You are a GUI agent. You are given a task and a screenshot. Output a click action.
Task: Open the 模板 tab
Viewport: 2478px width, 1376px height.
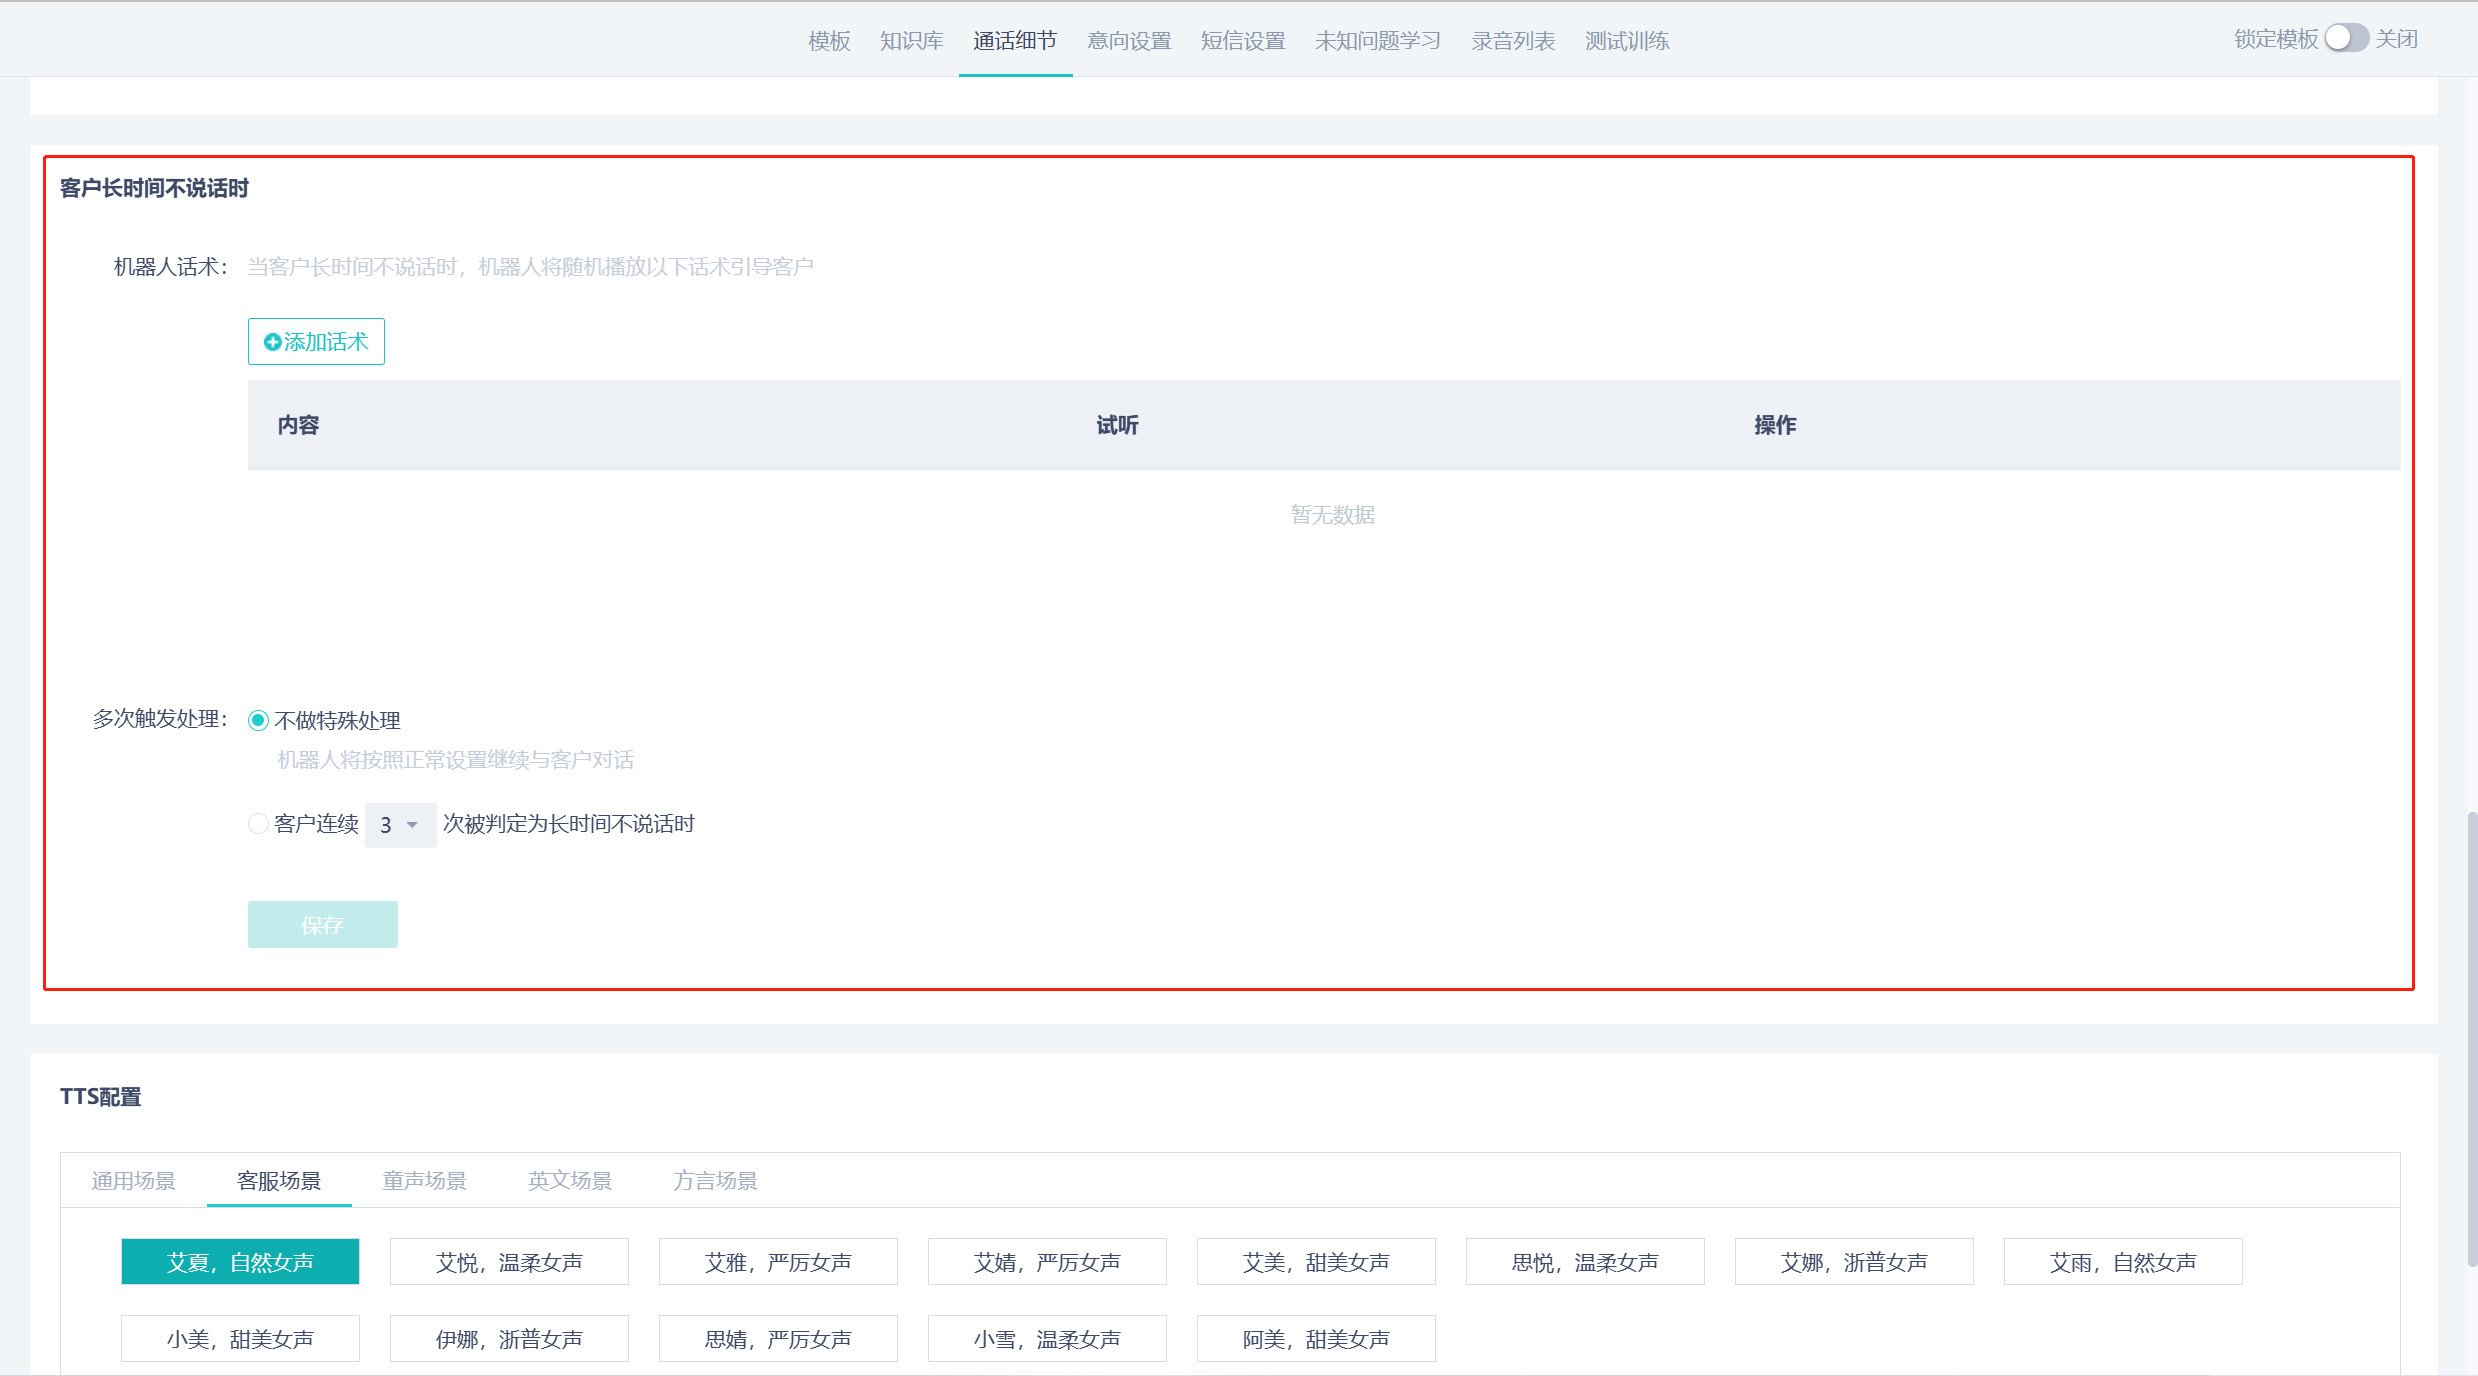829,41
